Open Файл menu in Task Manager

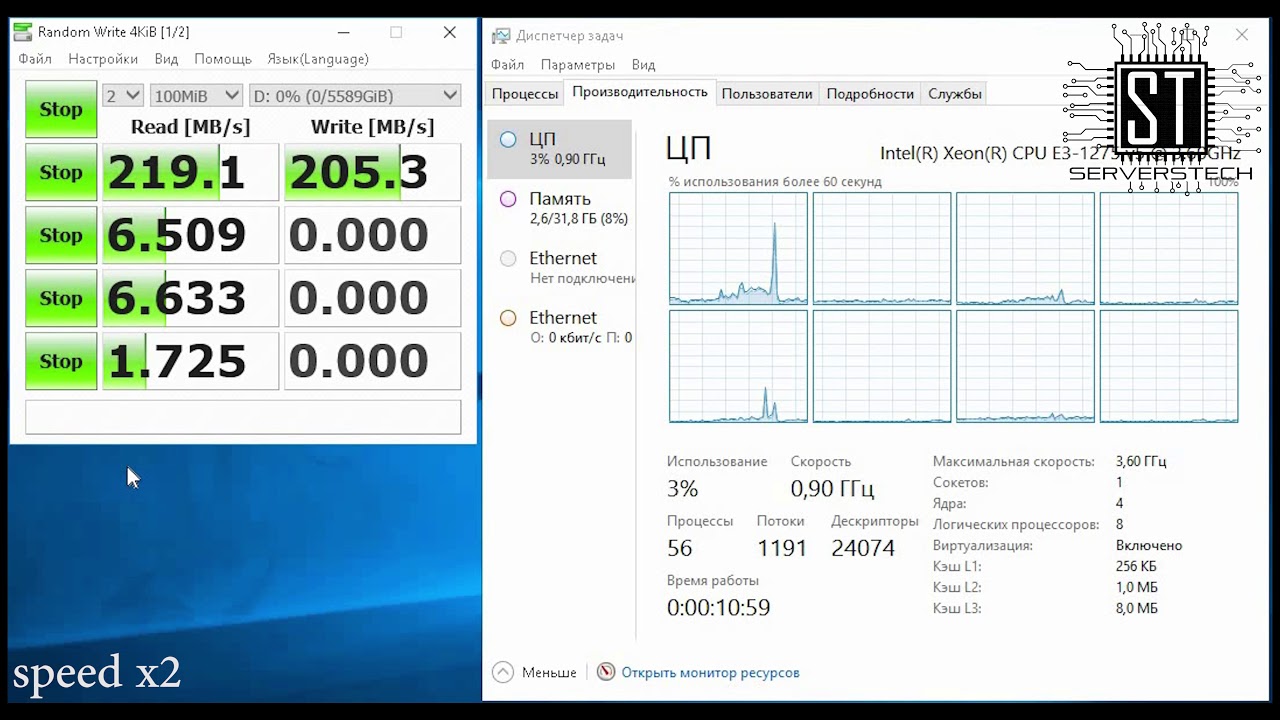[x=508, y=64]
